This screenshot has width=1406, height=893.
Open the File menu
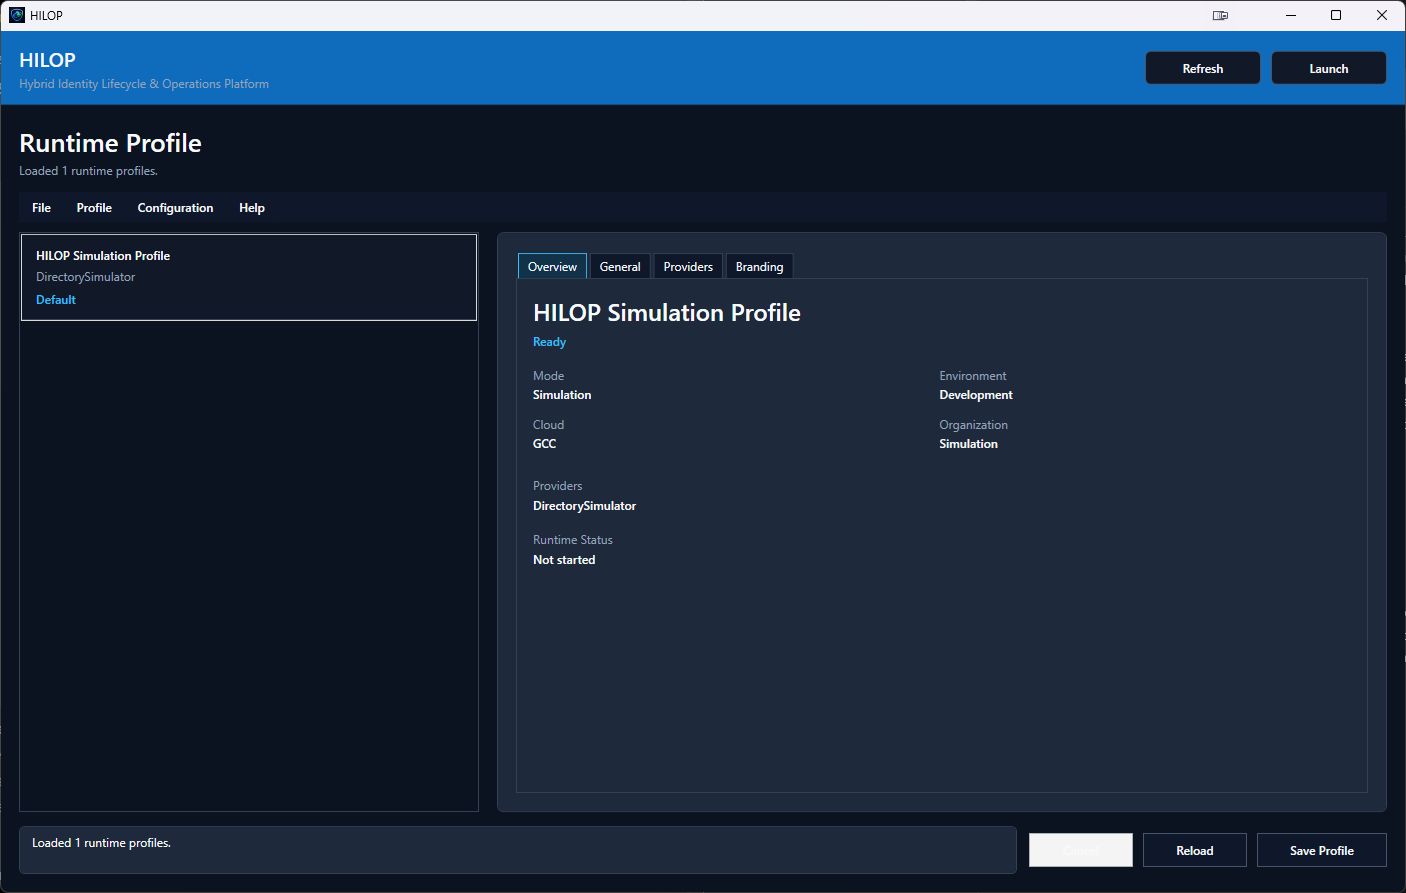(x=41, y=208)
